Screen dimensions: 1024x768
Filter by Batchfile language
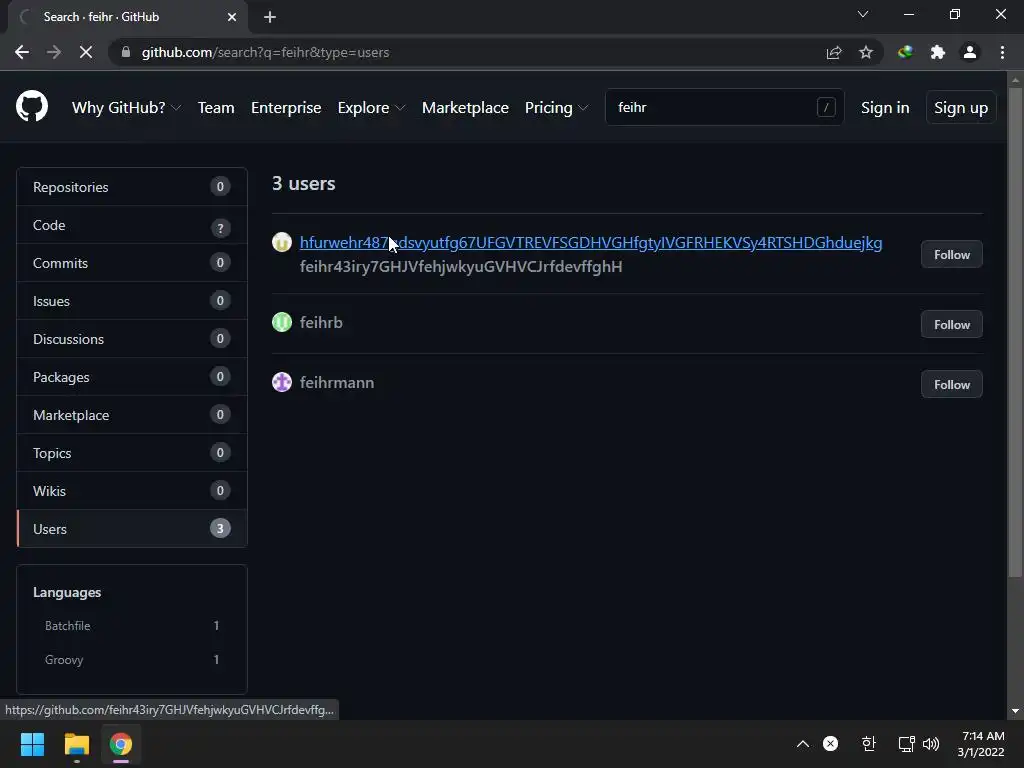pyautogui.click(x=132, y=626)
